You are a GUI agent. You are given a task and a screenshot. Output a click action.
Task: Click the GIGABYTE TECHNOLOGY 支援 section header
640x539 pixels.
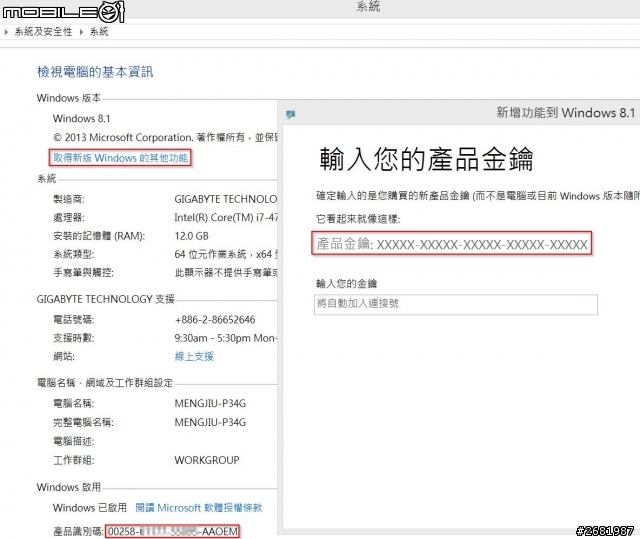(105, 299)
